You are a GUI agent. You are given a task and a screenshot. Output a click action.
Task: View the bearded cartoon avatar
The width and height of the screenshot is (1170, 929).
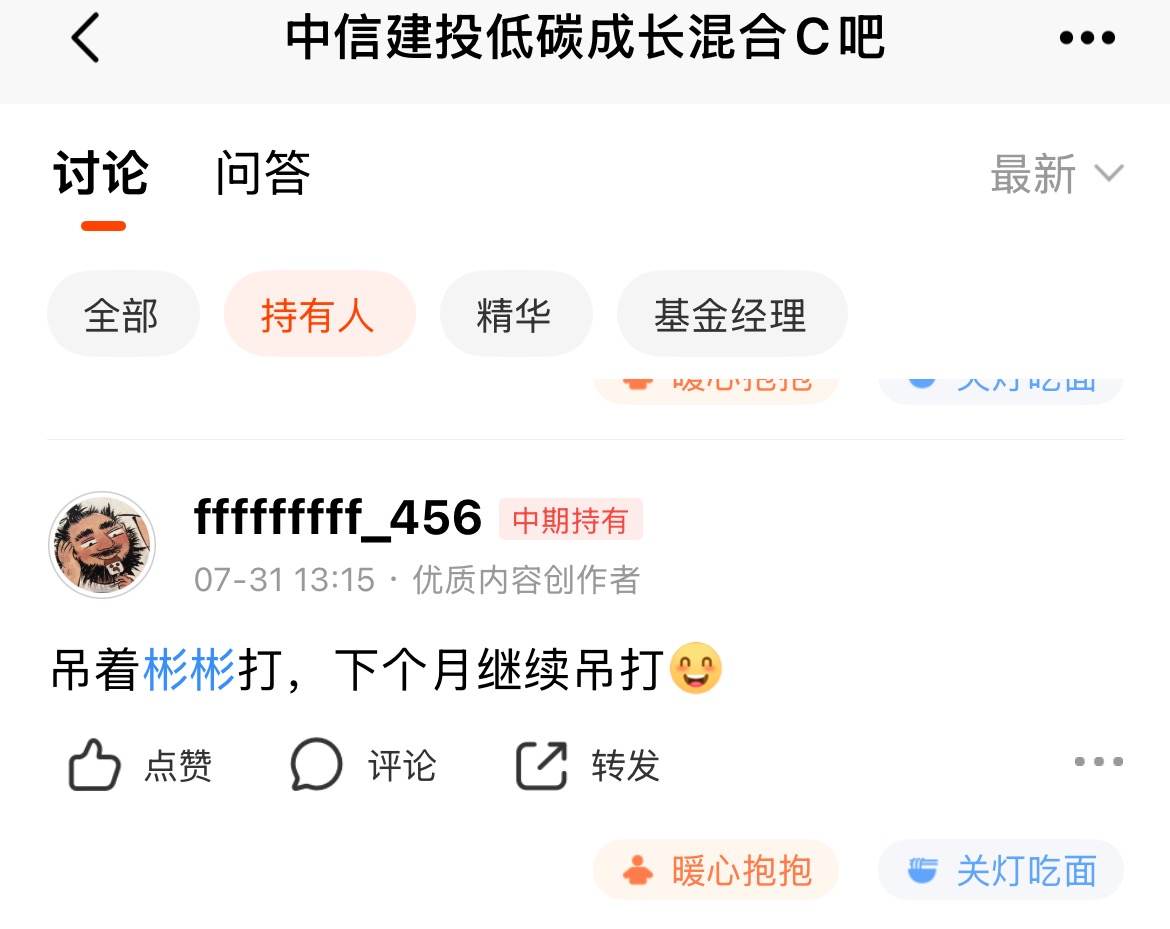(x=102, y=545)
